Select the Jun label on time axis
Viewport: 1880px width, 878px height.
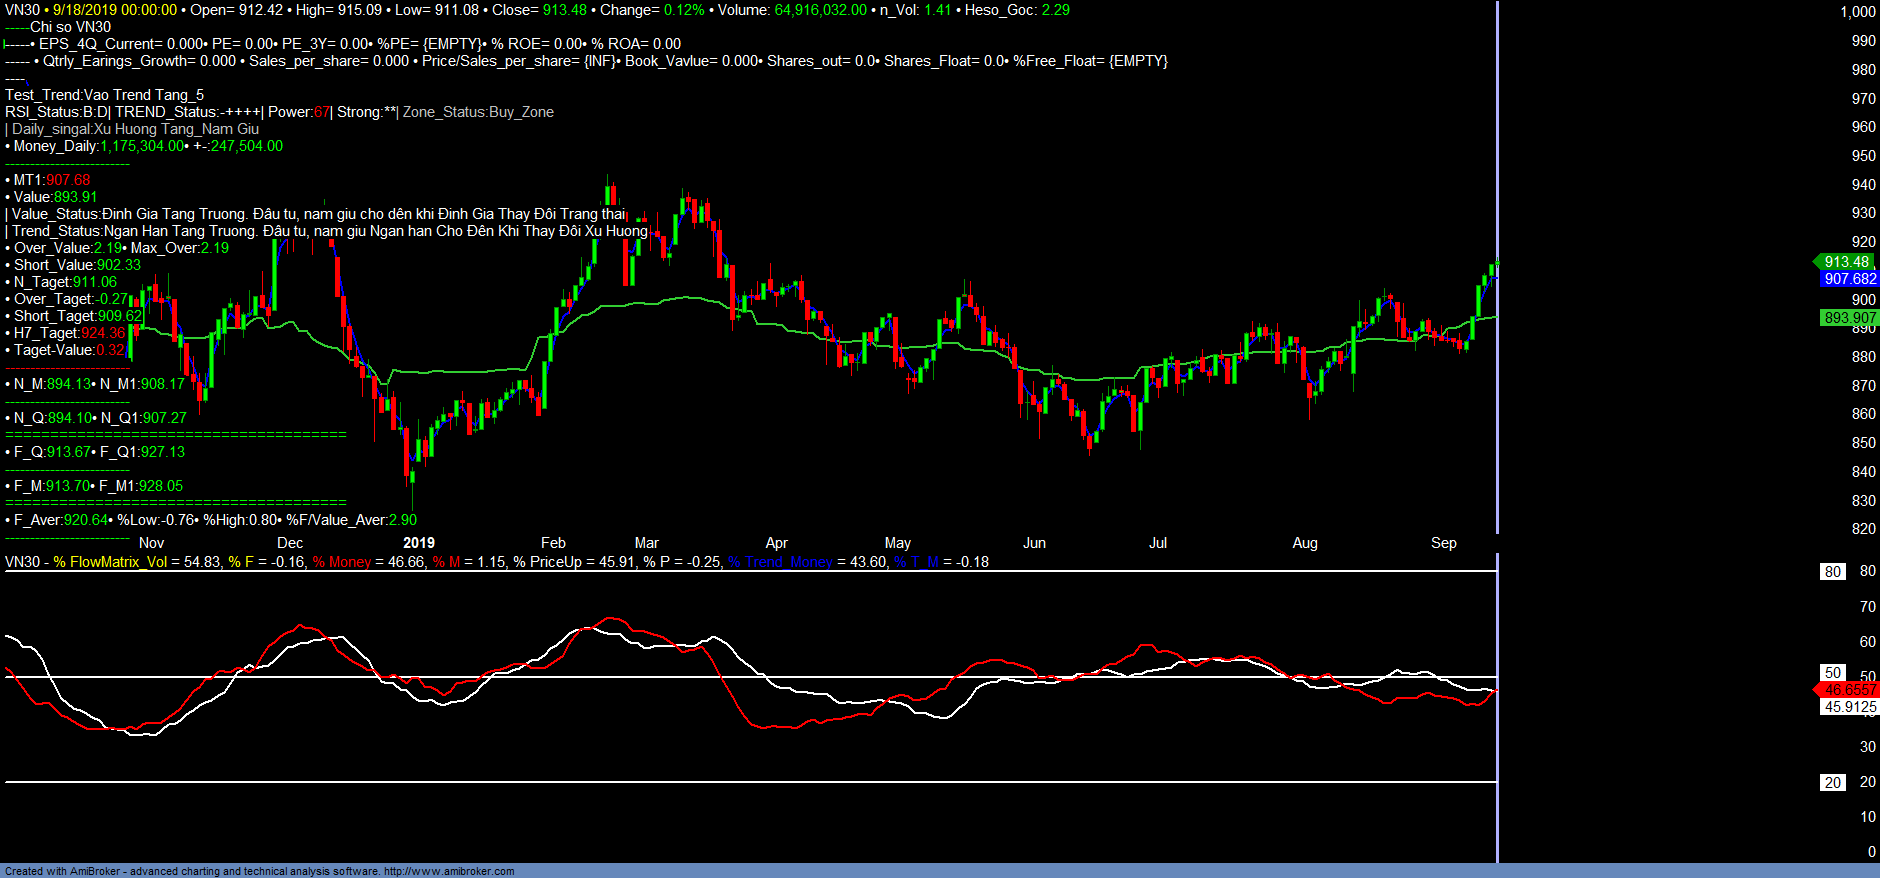1034,543
